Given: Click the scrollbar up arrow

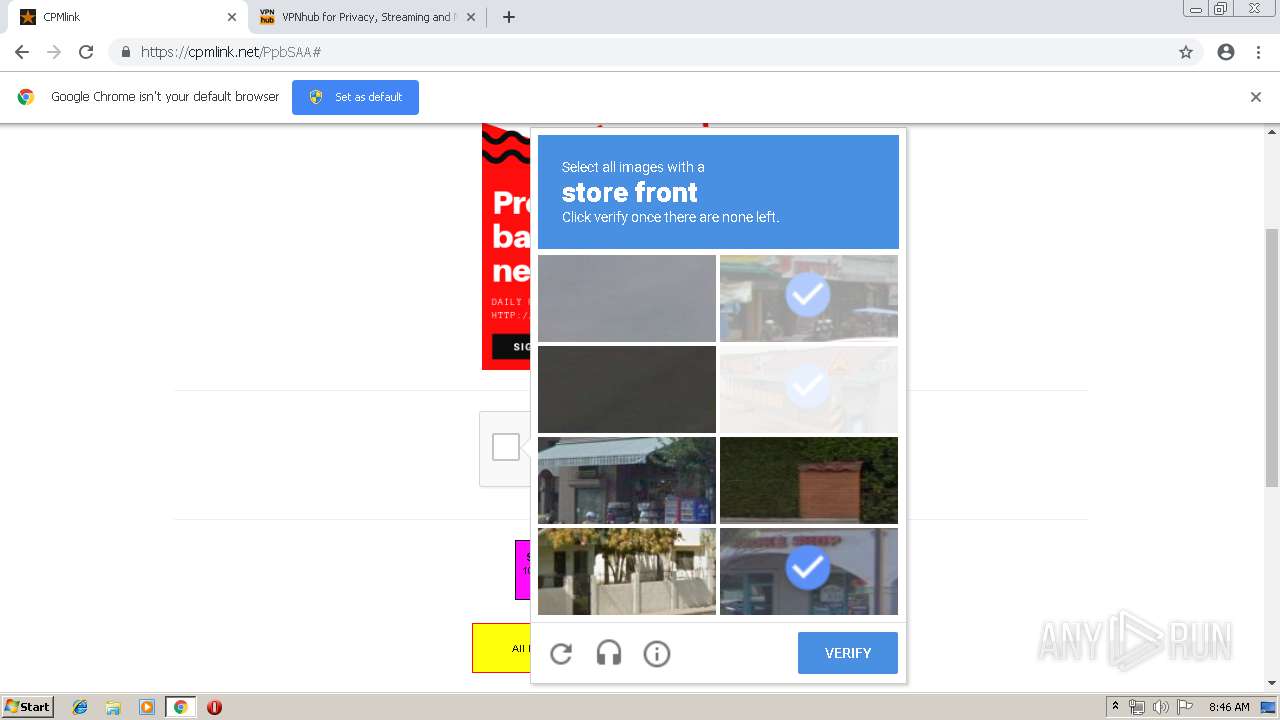Looking at the screenshot, I should tap(1272, 131).
